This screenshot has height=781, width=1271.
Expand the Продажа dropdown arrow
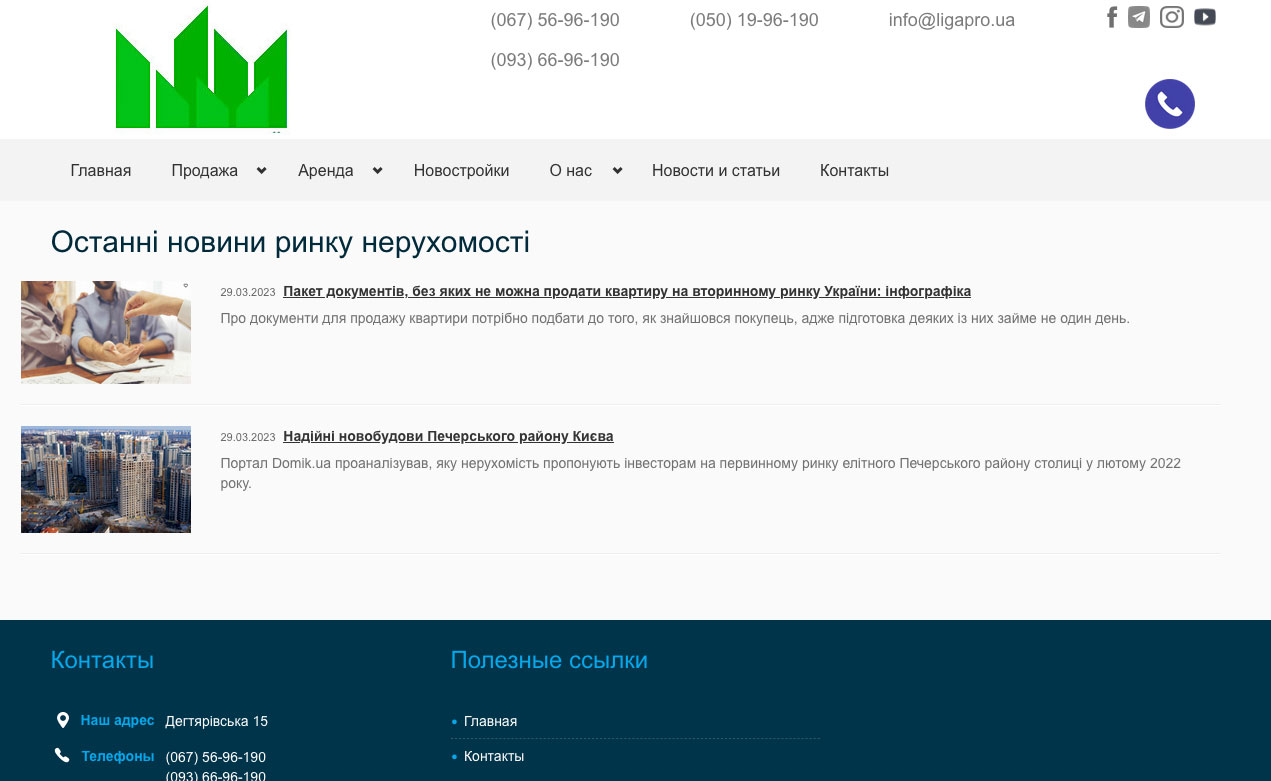261,171
